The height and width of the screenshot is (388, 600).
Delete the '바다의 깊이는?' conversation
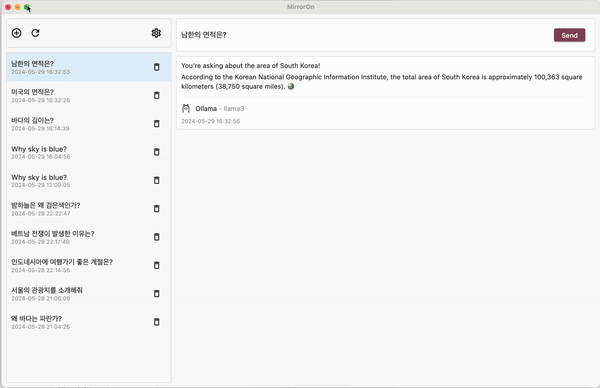pyautogui.click(x=157, y=124)
